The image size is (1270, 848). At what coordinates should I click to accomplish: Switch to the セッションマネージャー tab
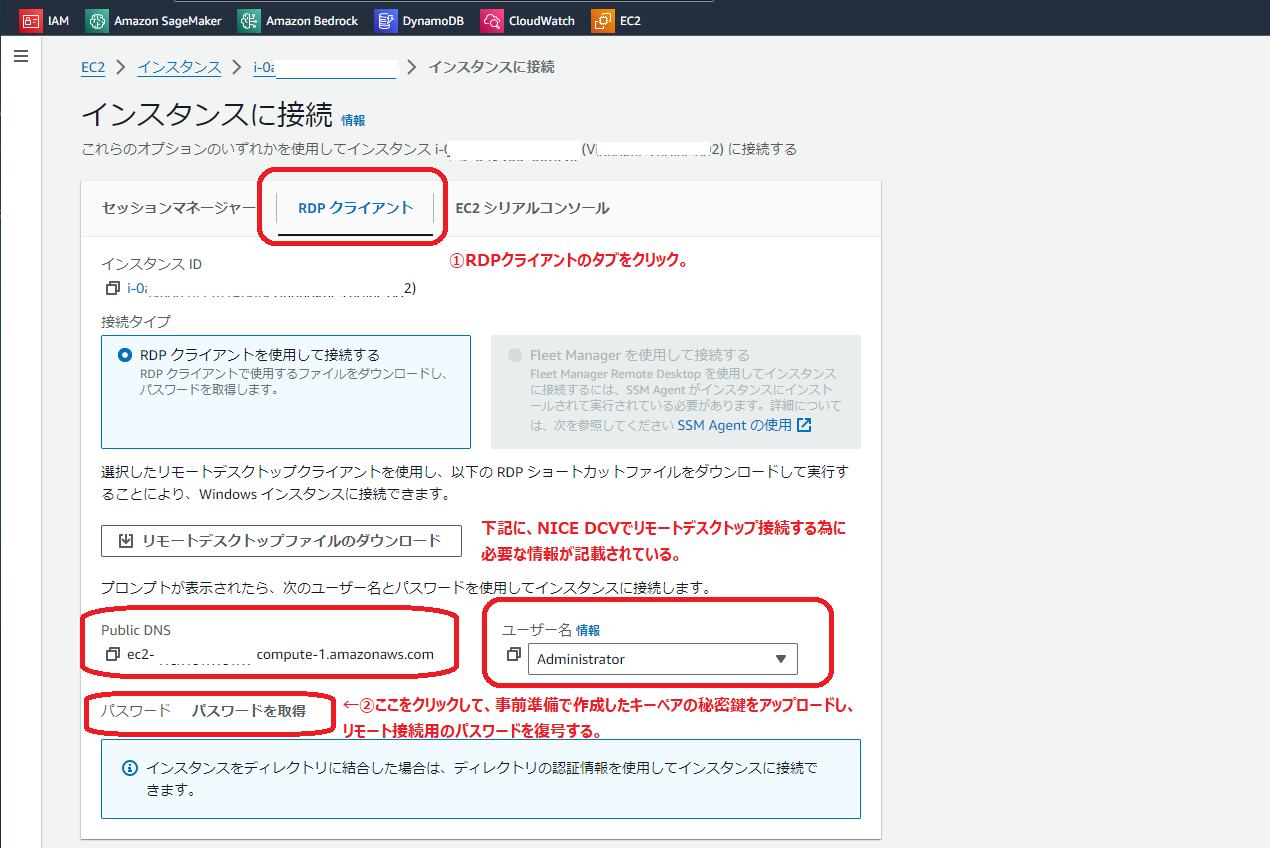(179, 208)
